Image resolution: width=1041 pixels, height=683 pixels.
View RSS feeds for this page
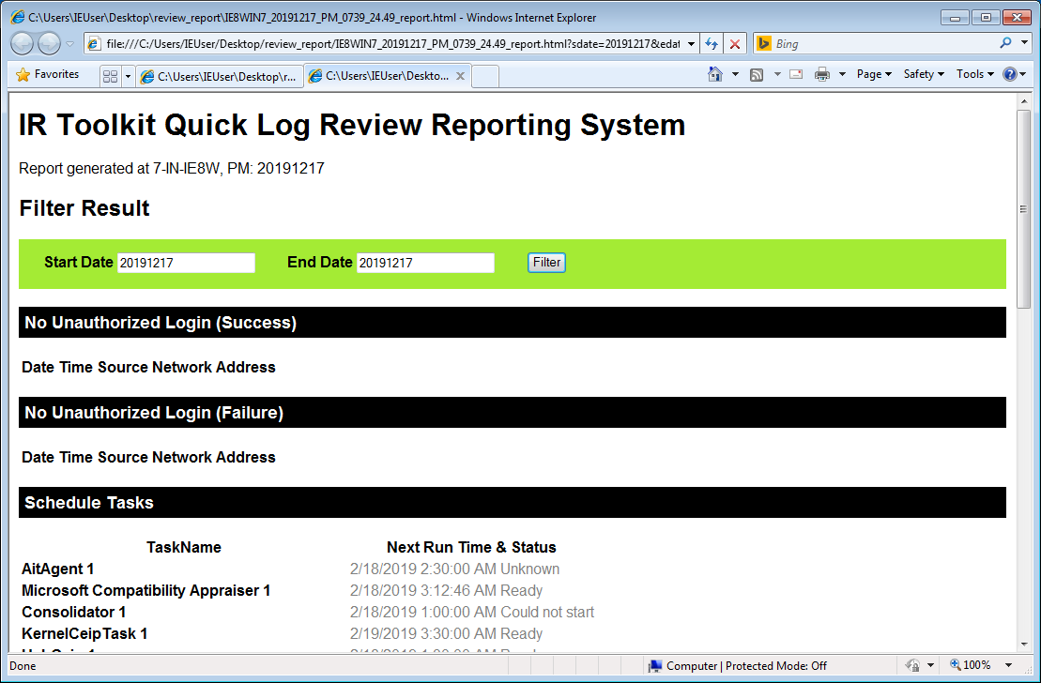click(757, 74)
